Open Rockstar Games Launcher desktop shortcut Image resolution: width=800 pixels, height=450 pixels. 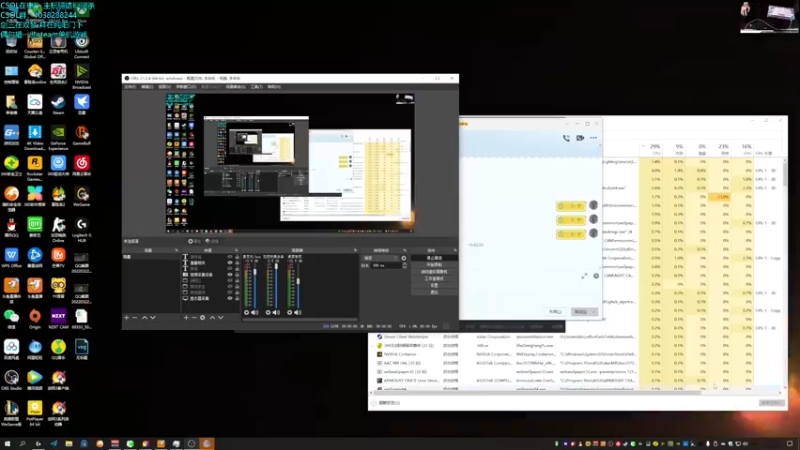click(35, 169)
